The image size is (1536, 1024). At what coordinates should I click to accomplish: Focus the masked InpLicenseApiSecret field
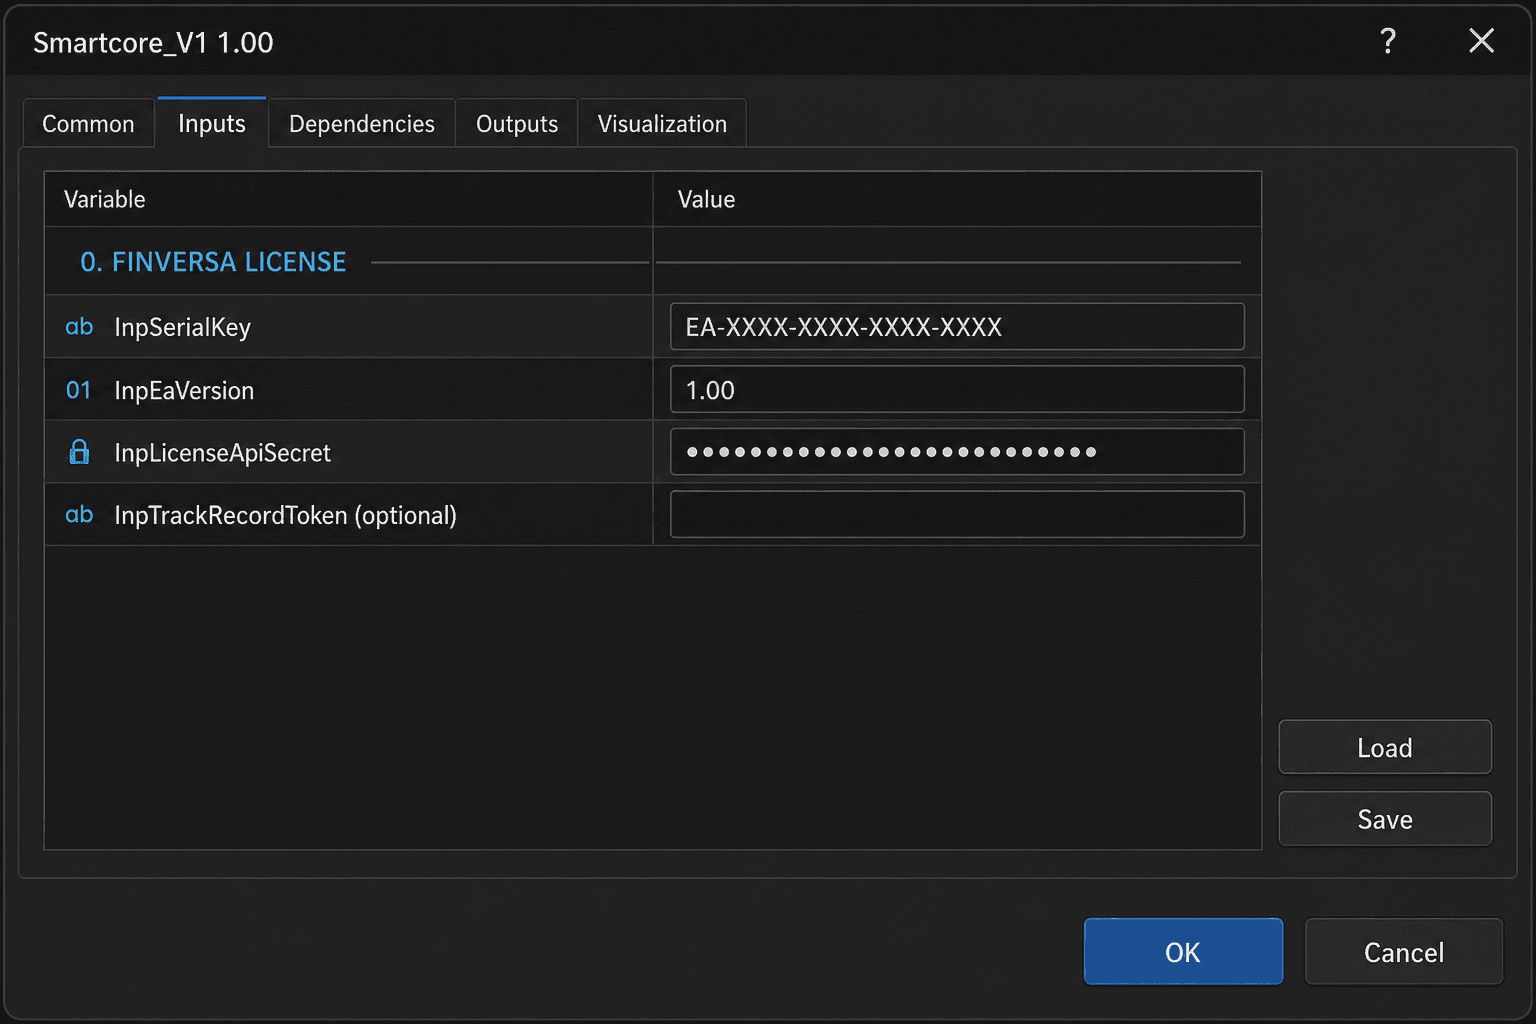(x=957, y=452)
